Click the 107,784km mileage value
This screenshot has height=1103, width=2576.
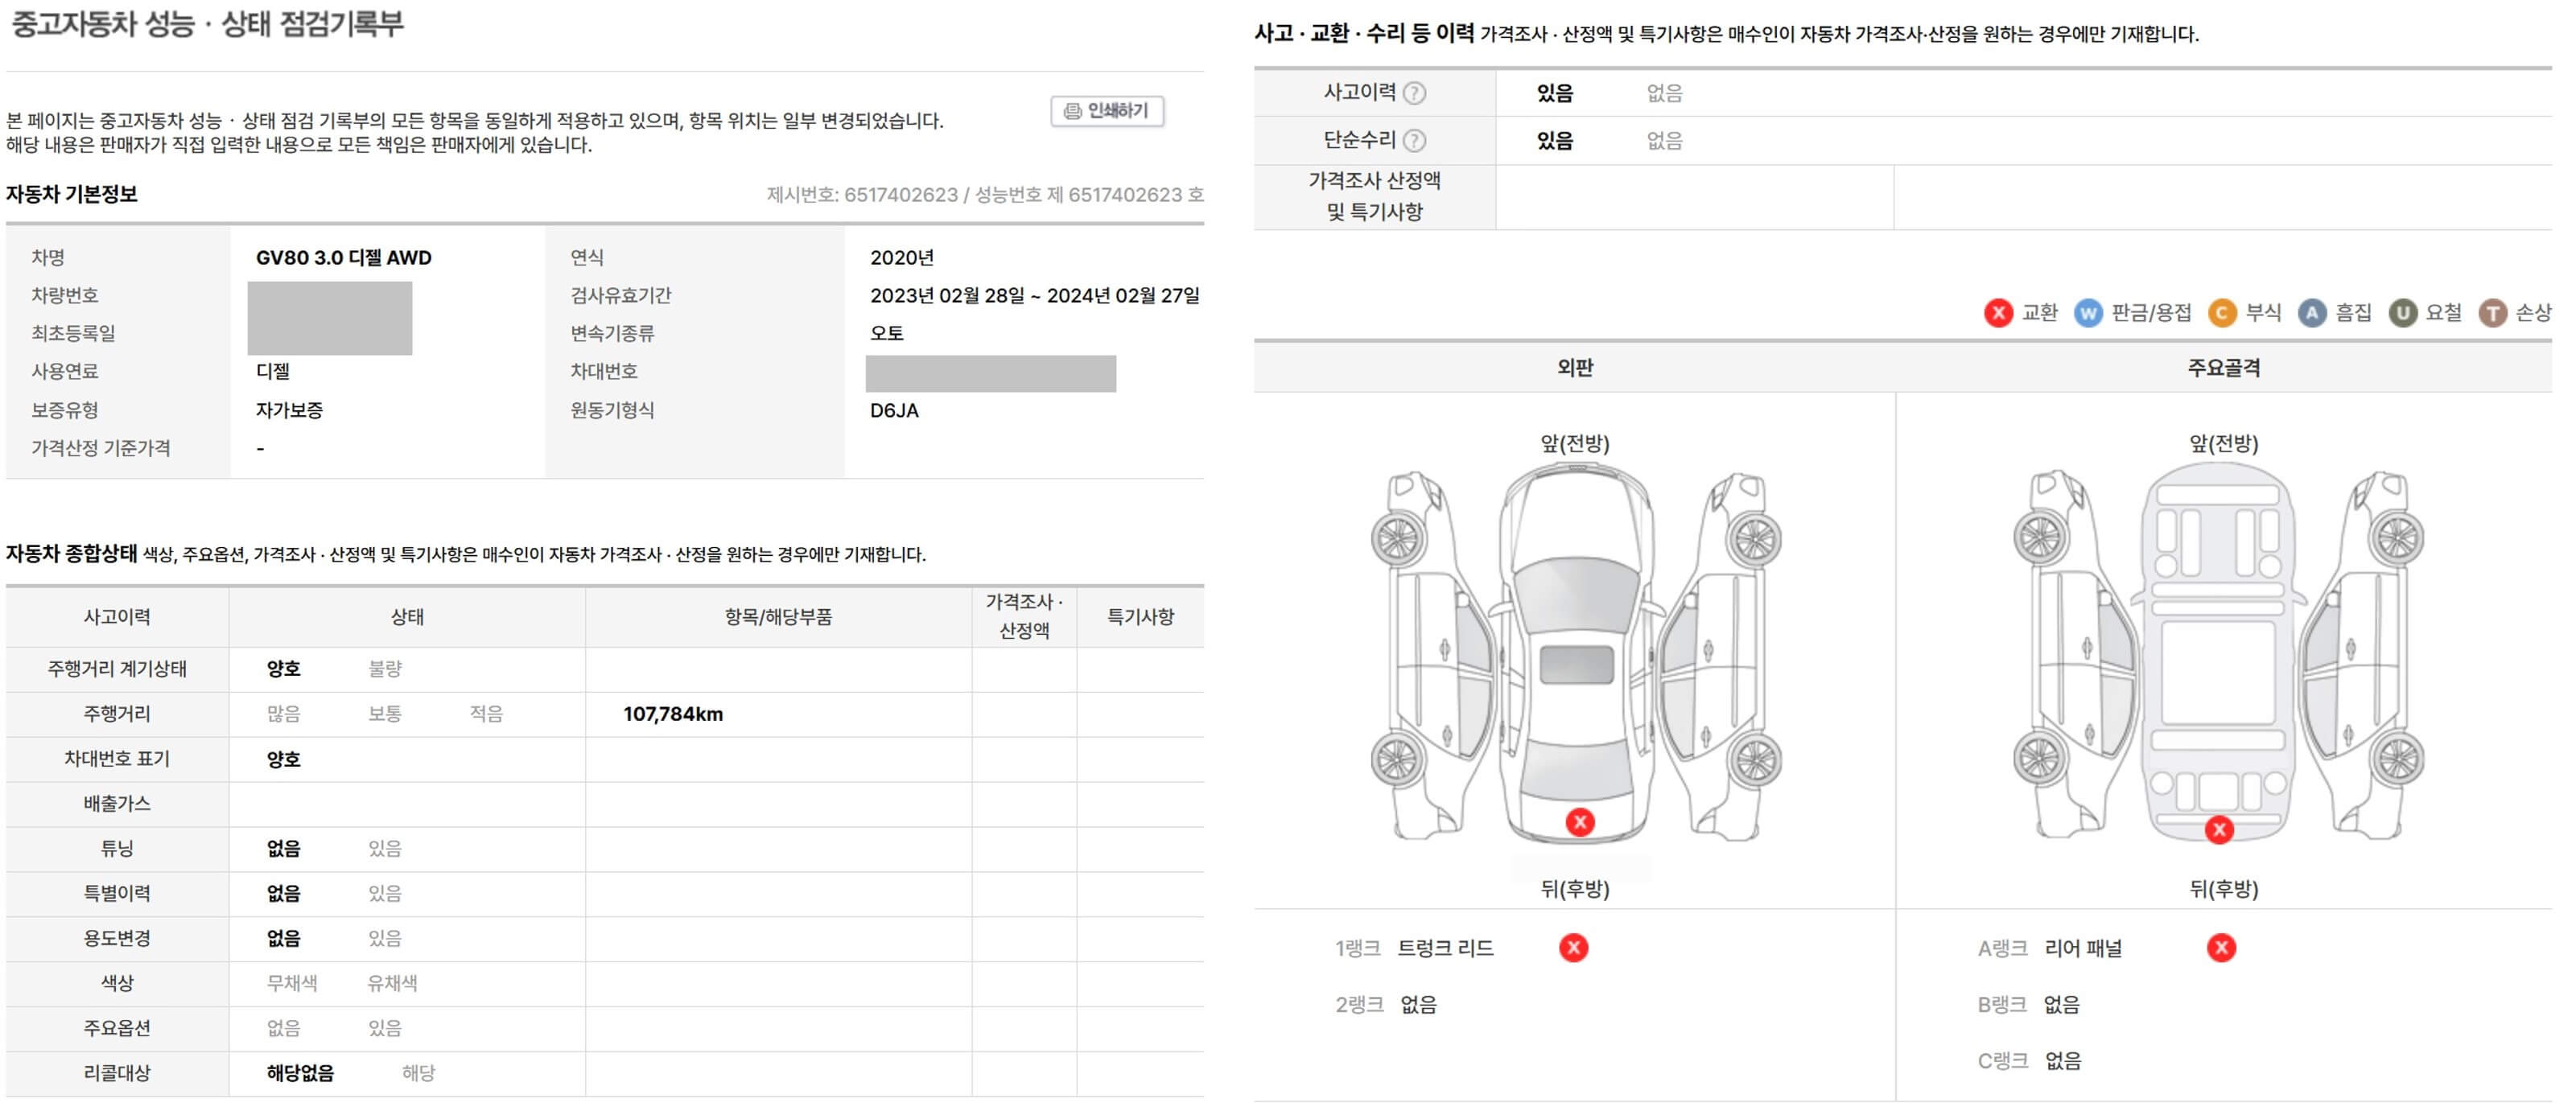[672, 714]
